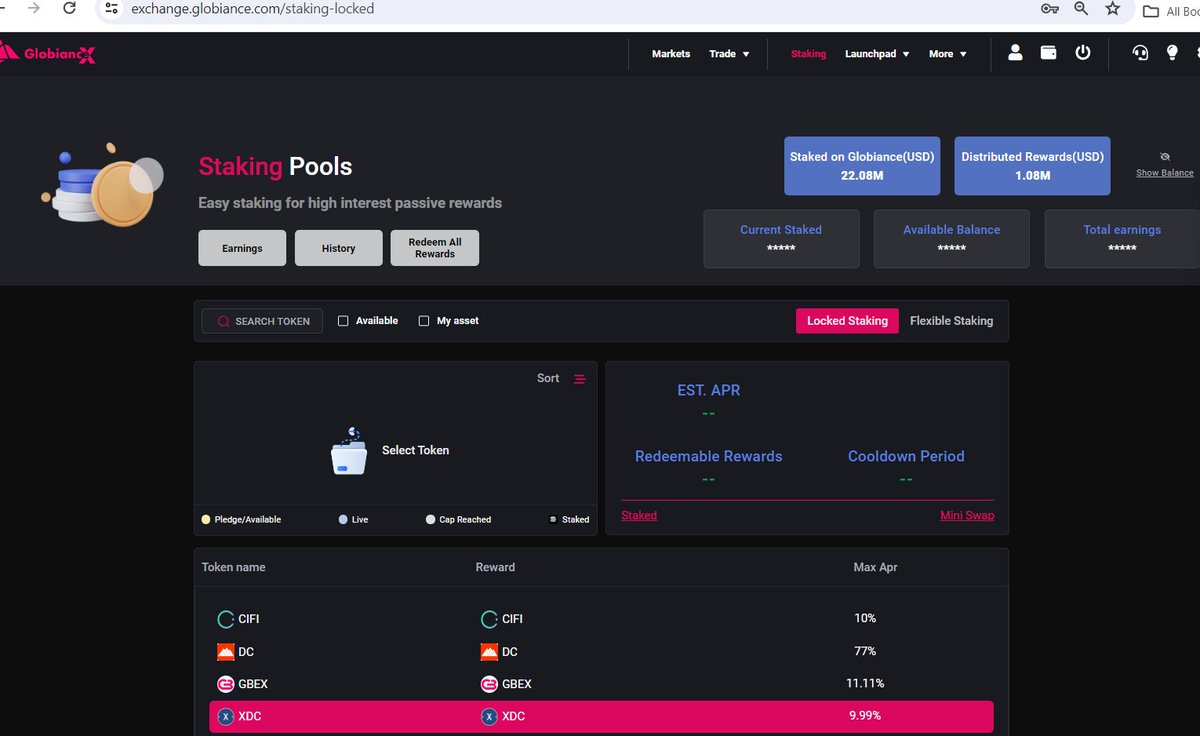Switch to Flexible Staking tab

[951, 321]
